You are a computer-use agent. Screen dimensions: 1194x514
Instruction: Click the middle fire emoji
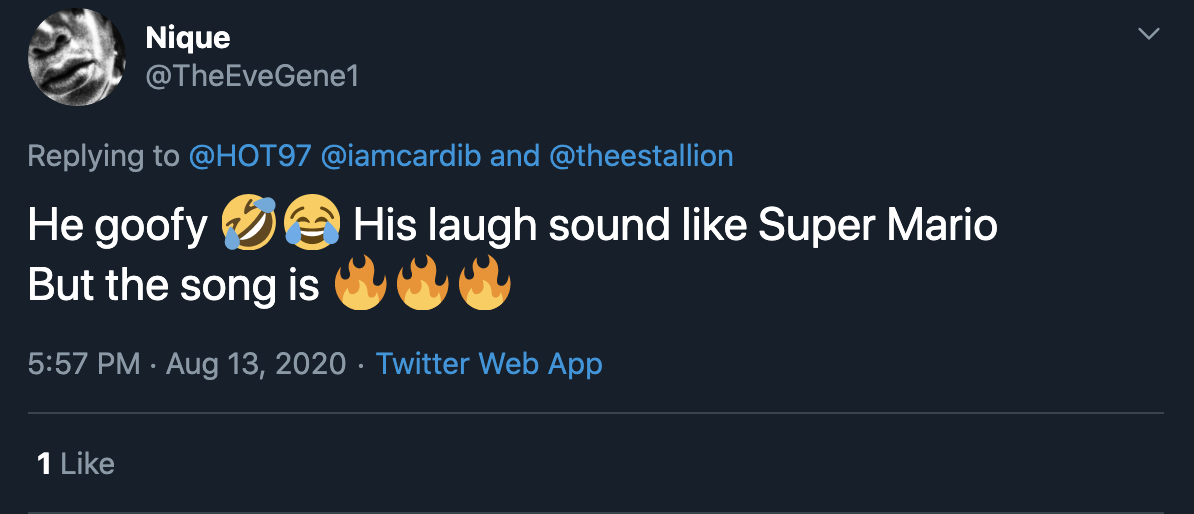[x=422, y=287]
